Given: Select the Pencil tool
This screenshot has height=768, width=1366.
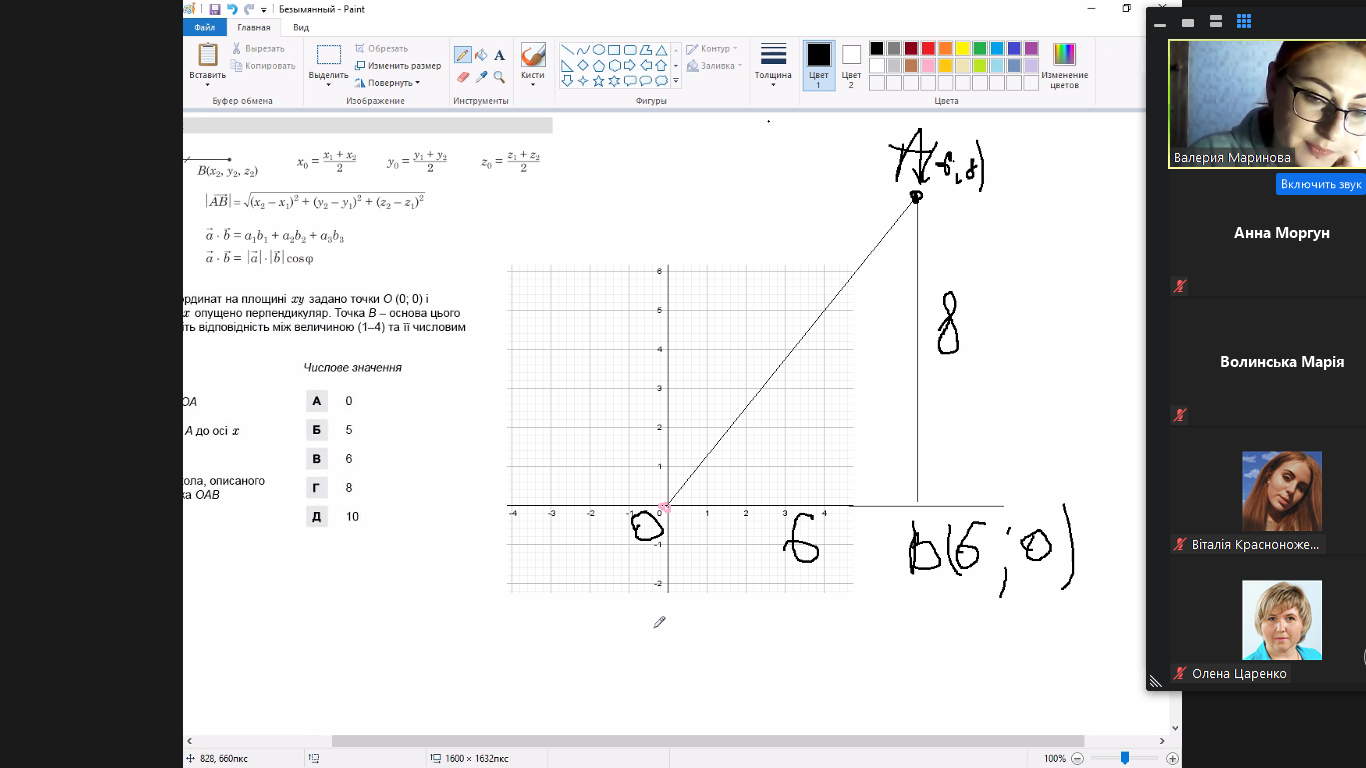Looking at the screenshot, I should (x=463, y=55).
